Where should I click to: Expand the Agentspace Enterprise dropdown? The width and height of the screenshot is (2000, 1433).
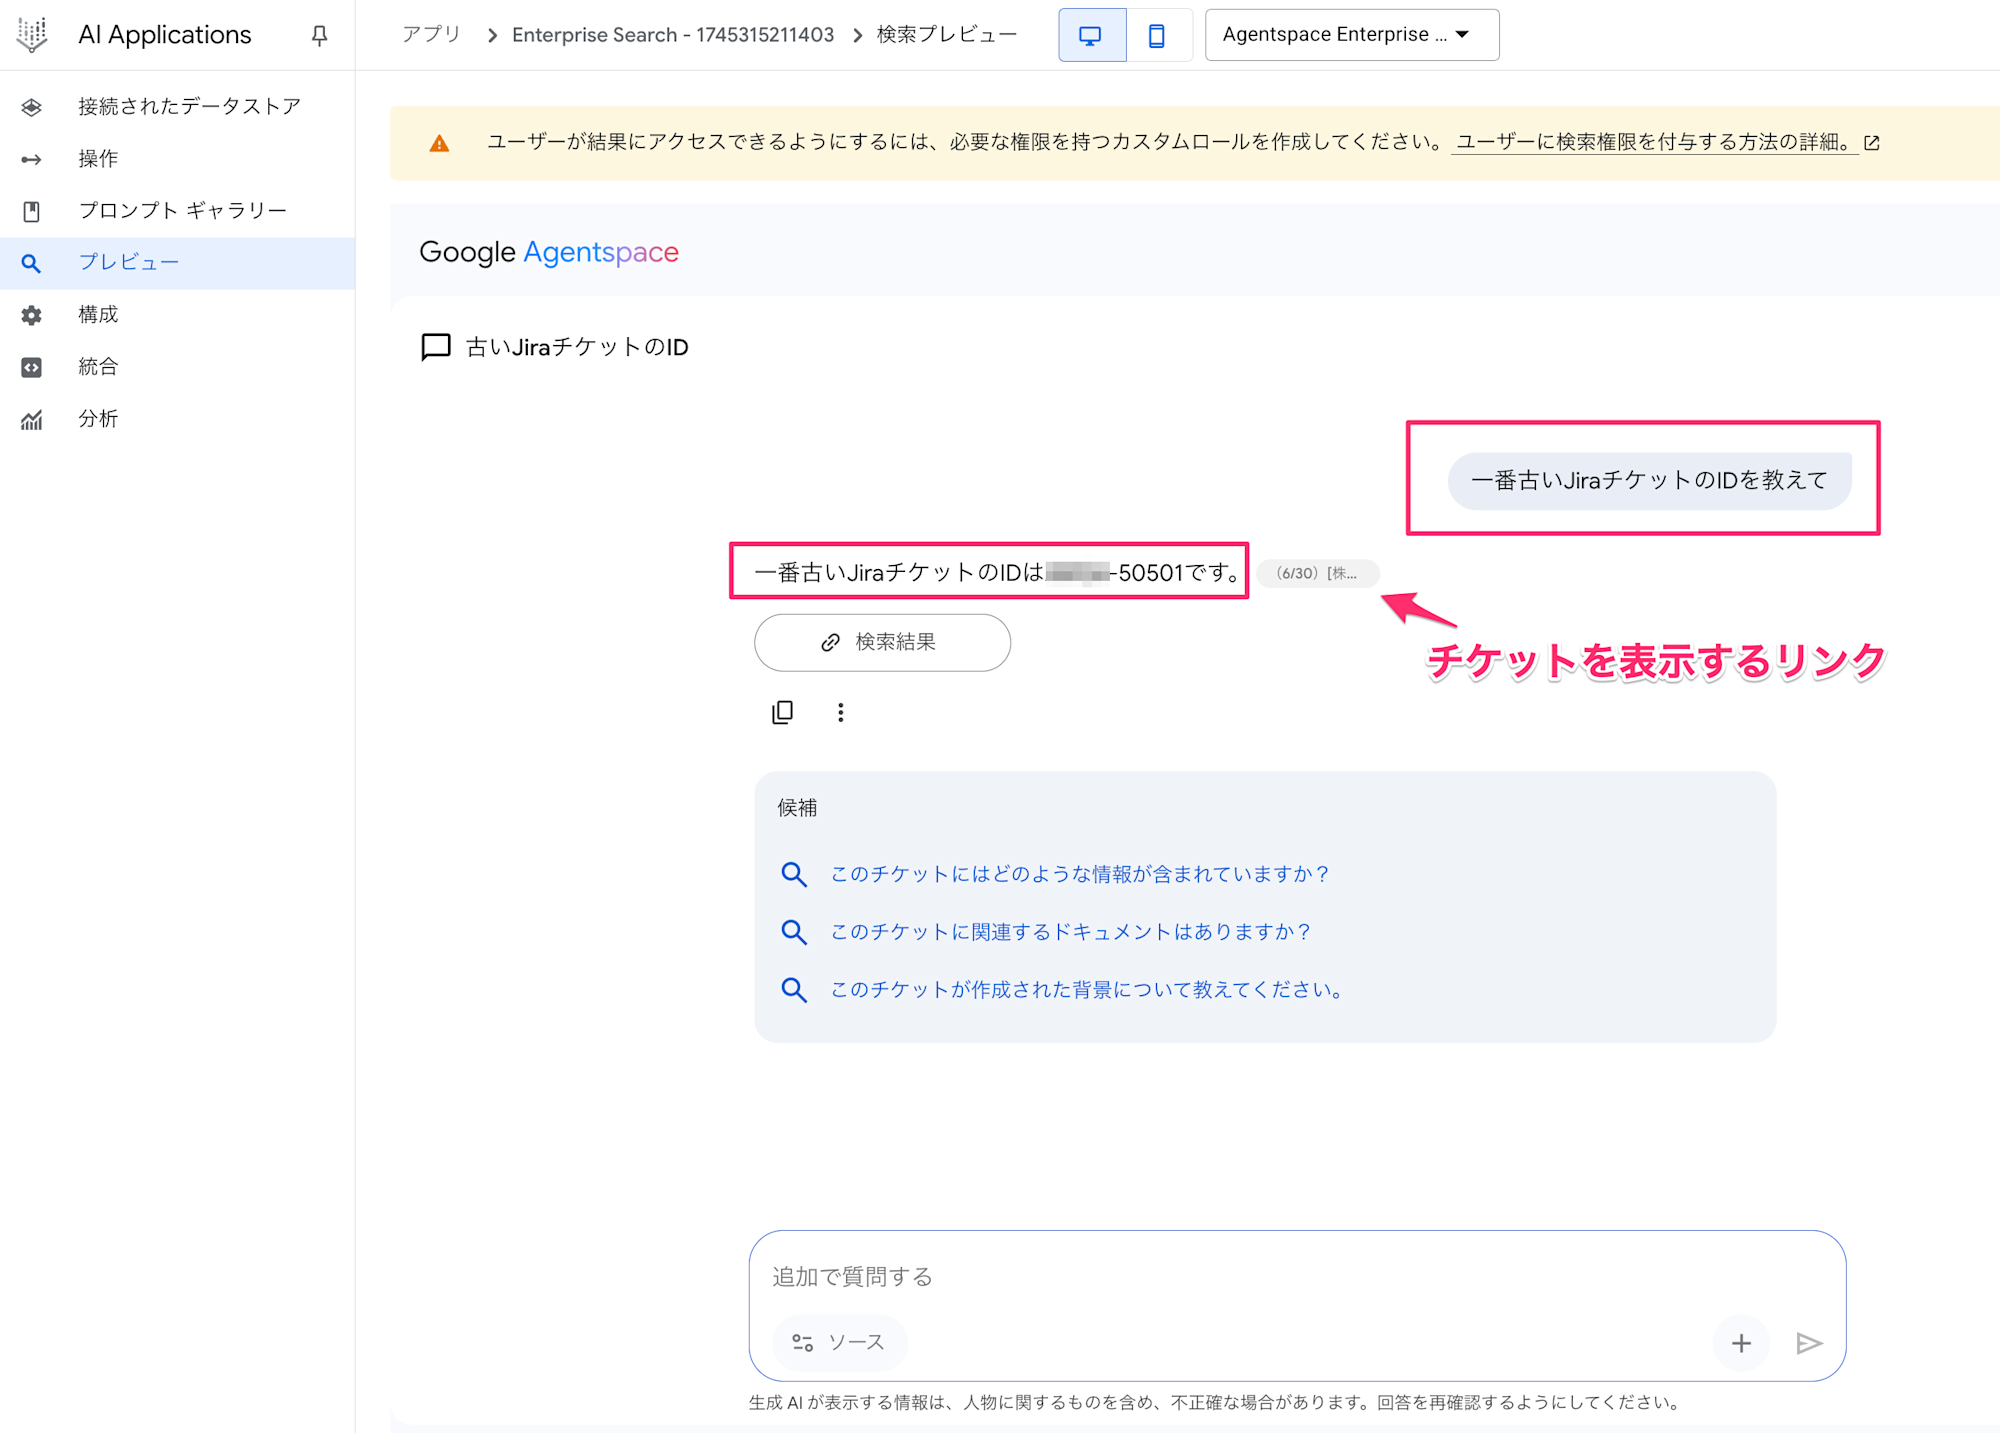(x=1351, y=35)
